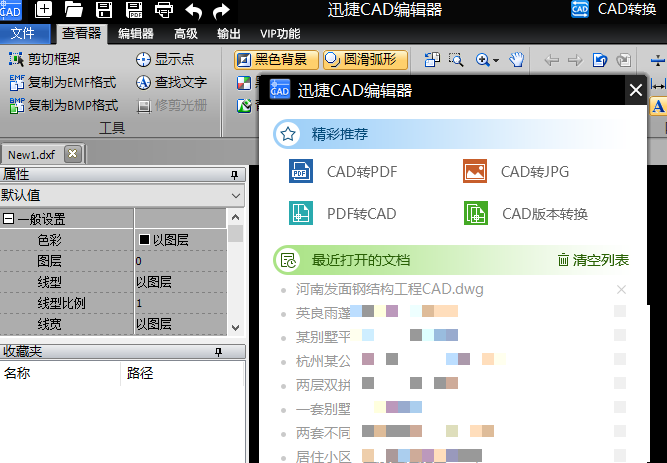Save the drawing with floppy icon
Viewport: 667px width, 463px height.
104,9
